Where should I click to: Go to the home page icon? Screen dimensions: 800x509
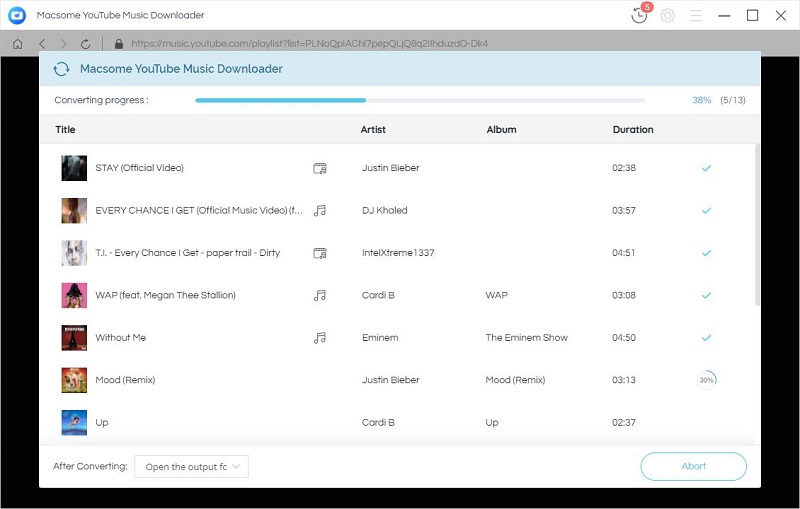17,44
